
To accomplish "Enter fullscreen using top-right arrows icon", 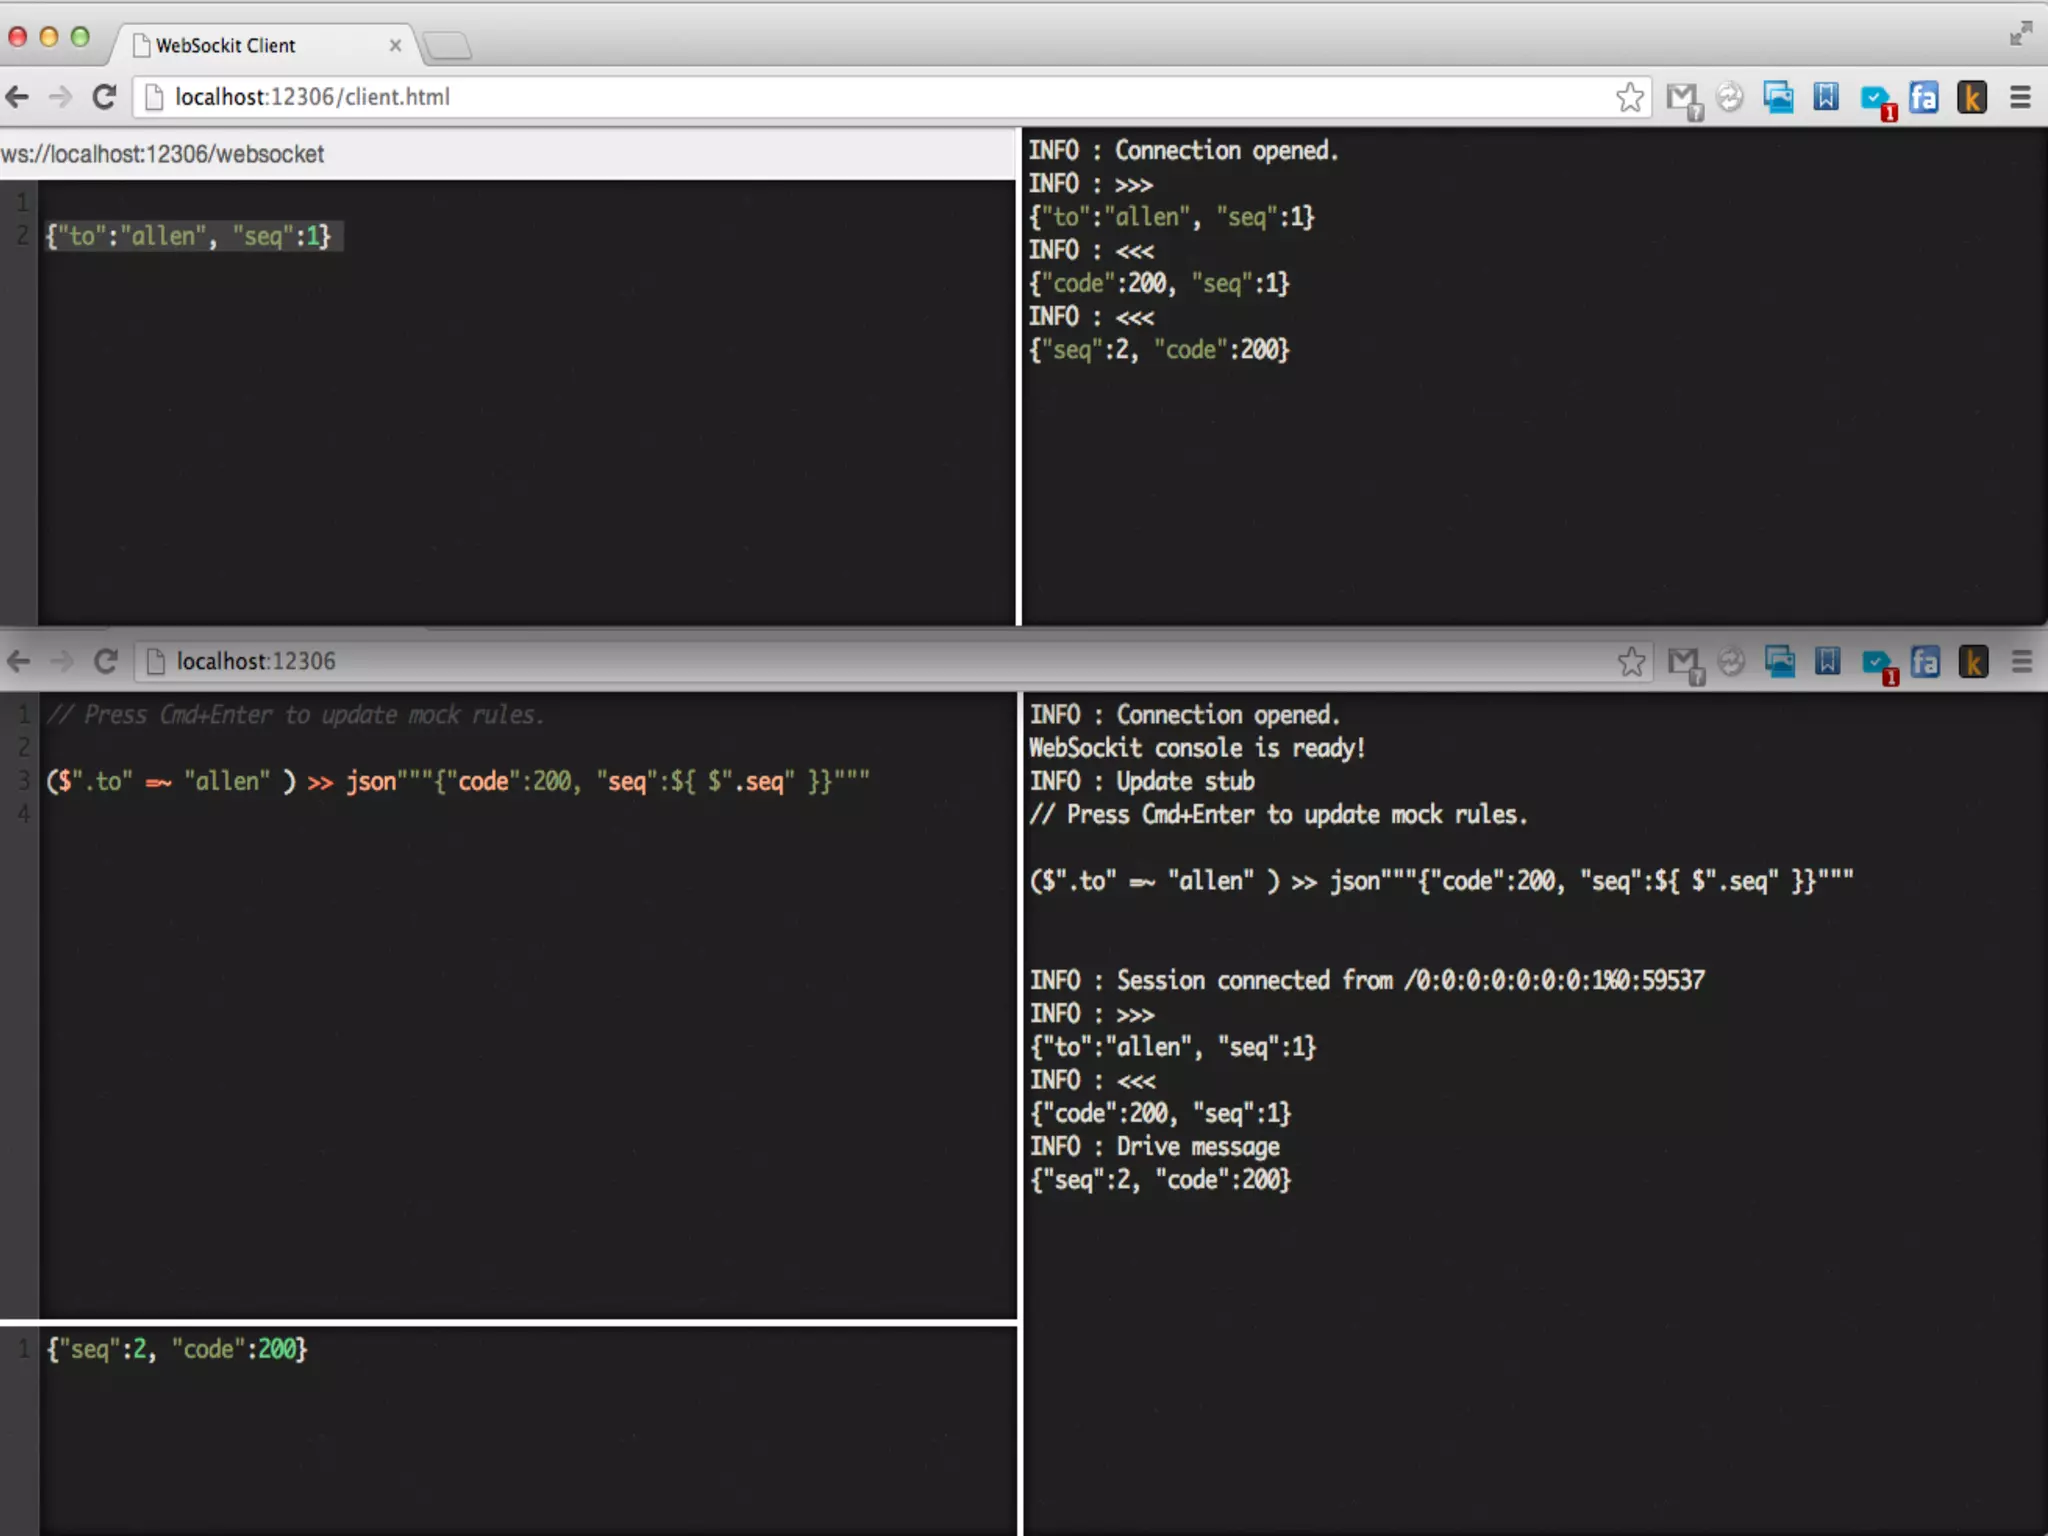I will tap(2020, 34).
